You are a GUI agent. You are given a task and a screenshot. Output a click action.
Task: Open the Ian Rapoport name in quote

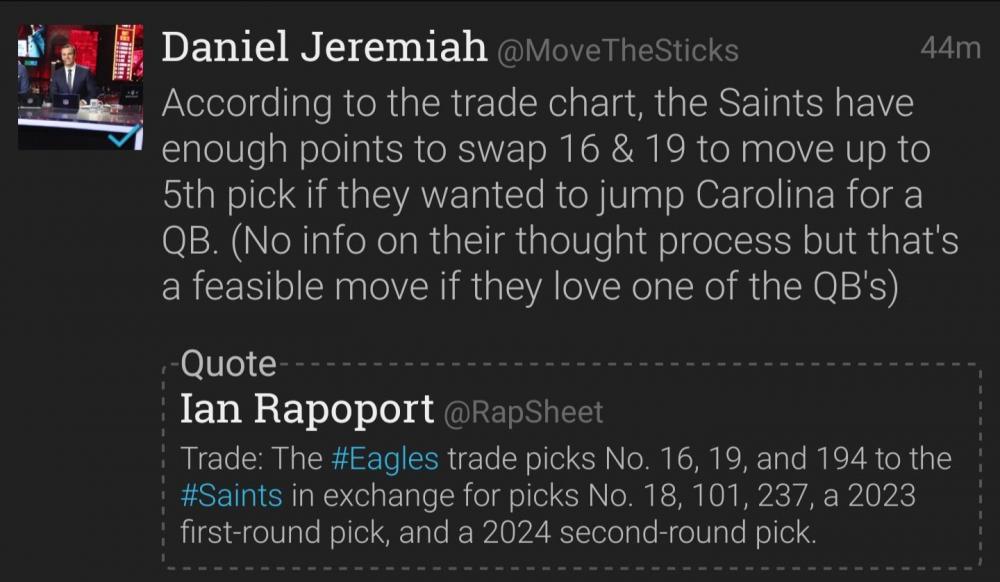(x=307, y=409)
